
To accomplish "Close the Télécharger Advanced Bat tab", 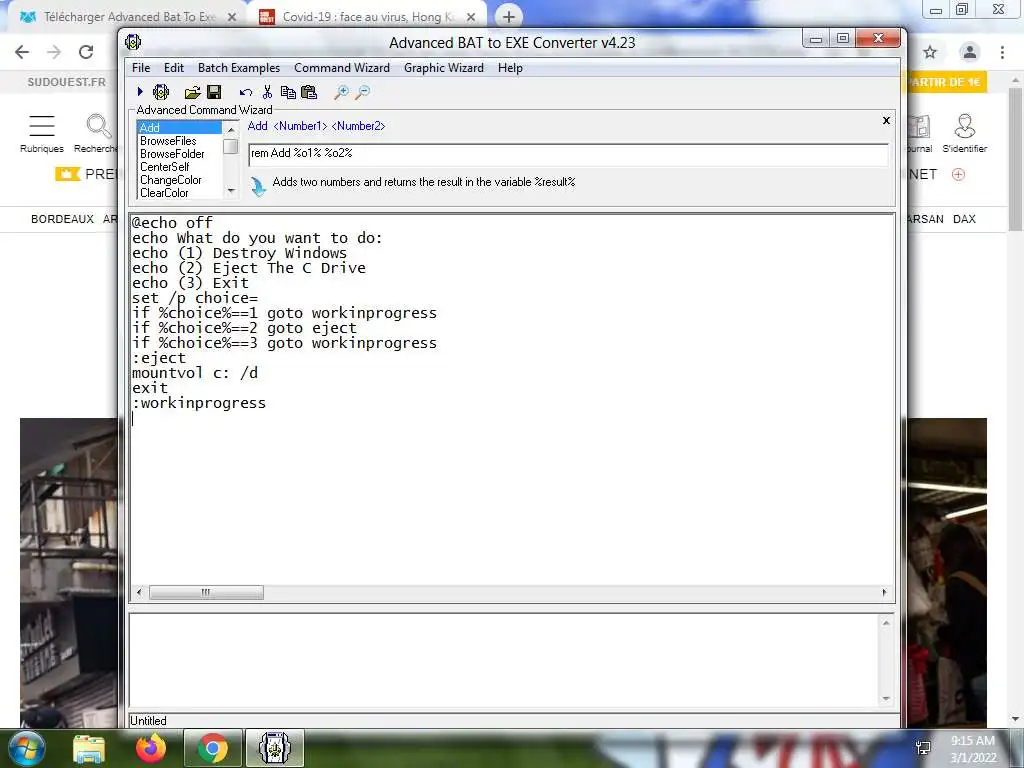I will (232, 18).
